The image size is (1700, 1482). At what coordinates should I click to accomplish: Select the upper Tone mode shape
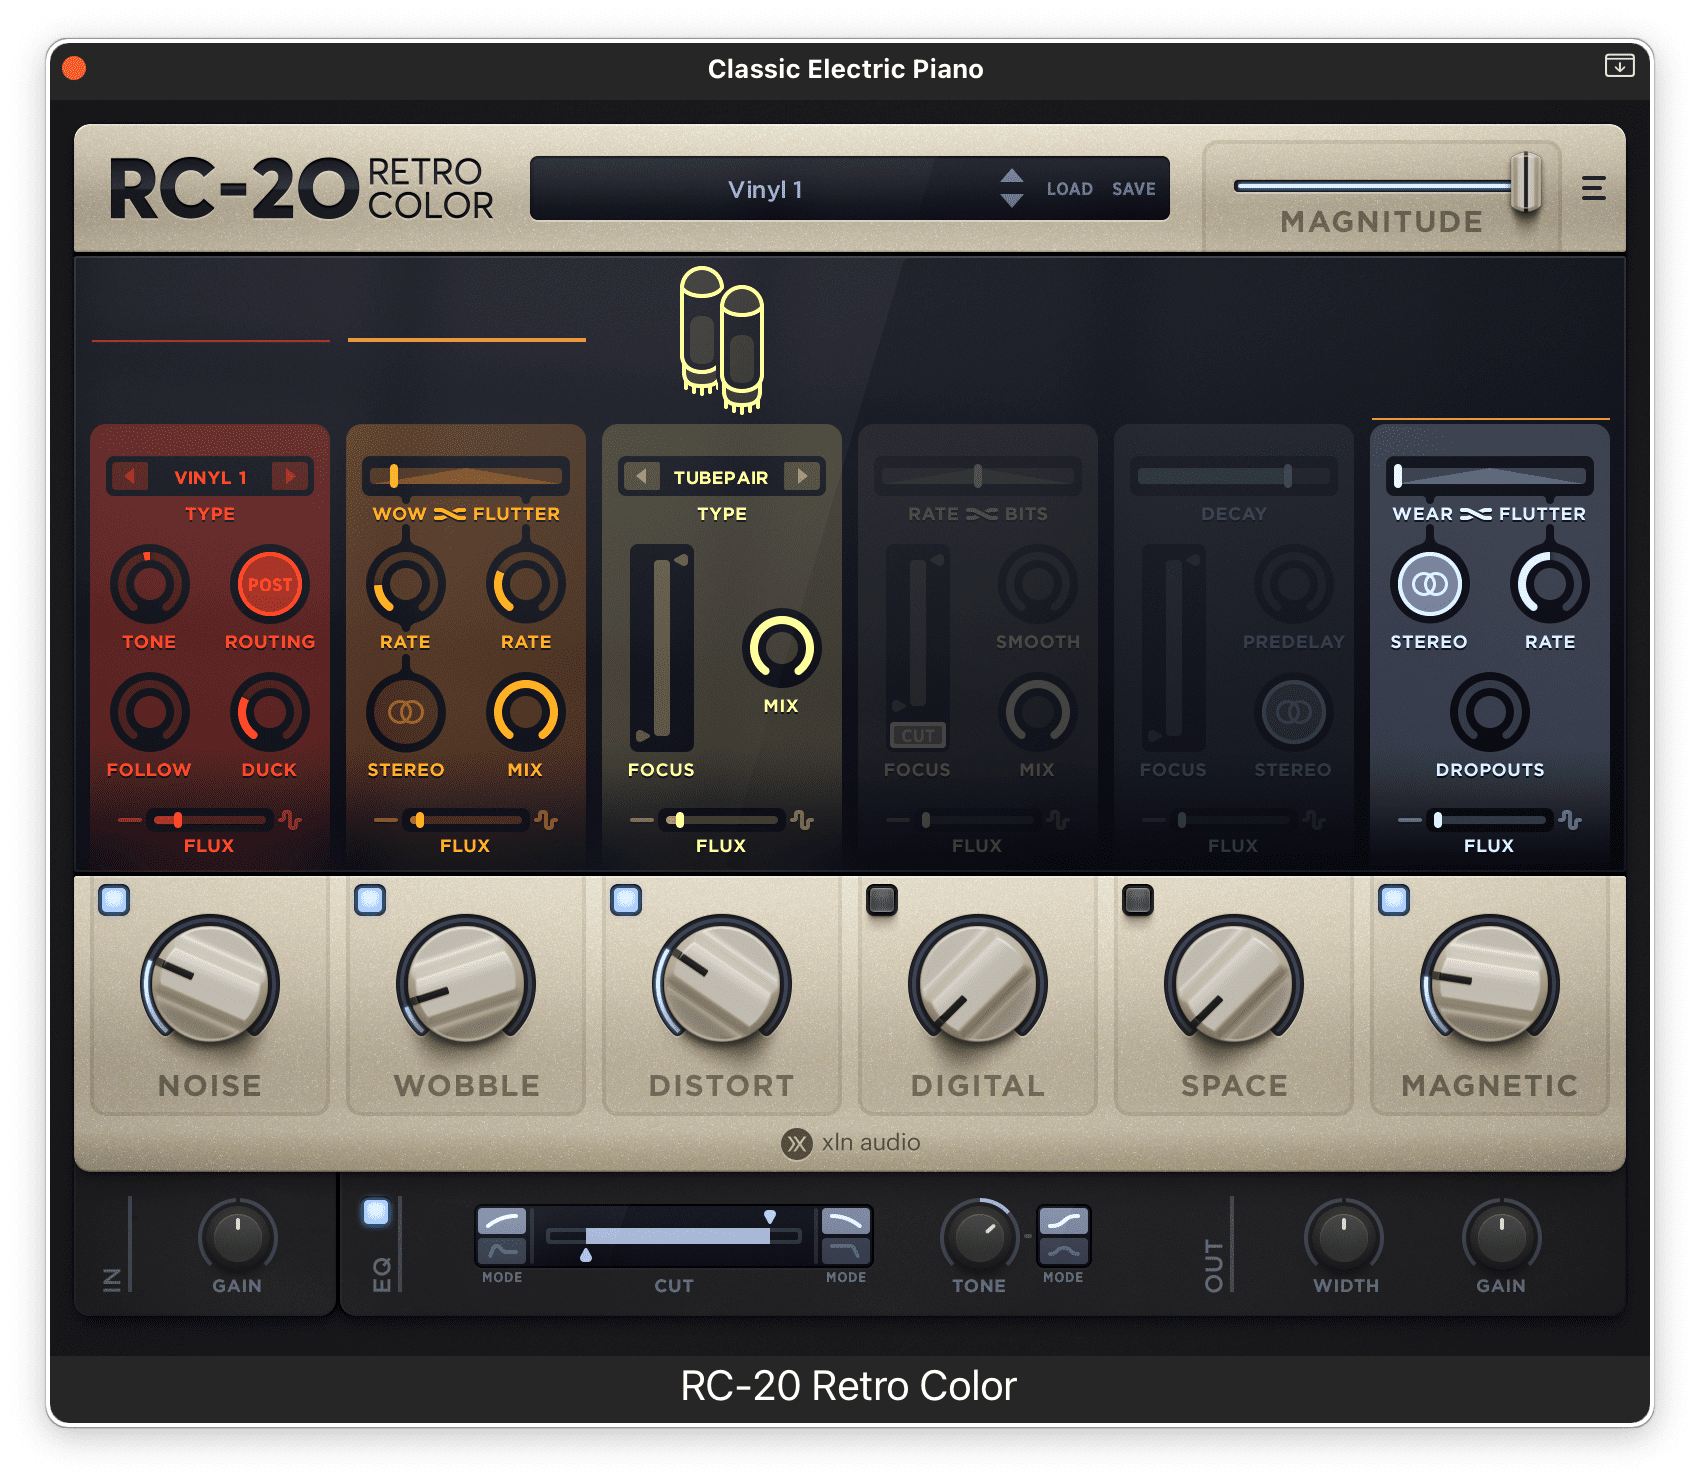(1063, 1221)
